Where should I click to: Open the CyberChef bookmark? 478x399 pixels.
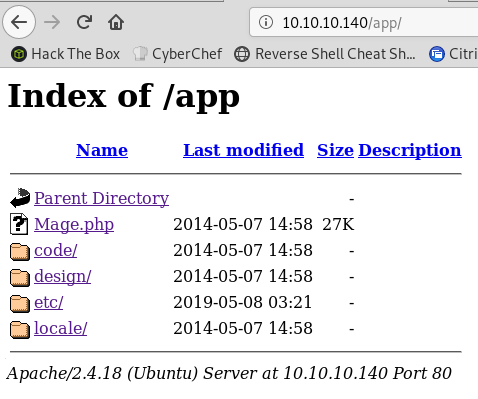pos(177,54)
